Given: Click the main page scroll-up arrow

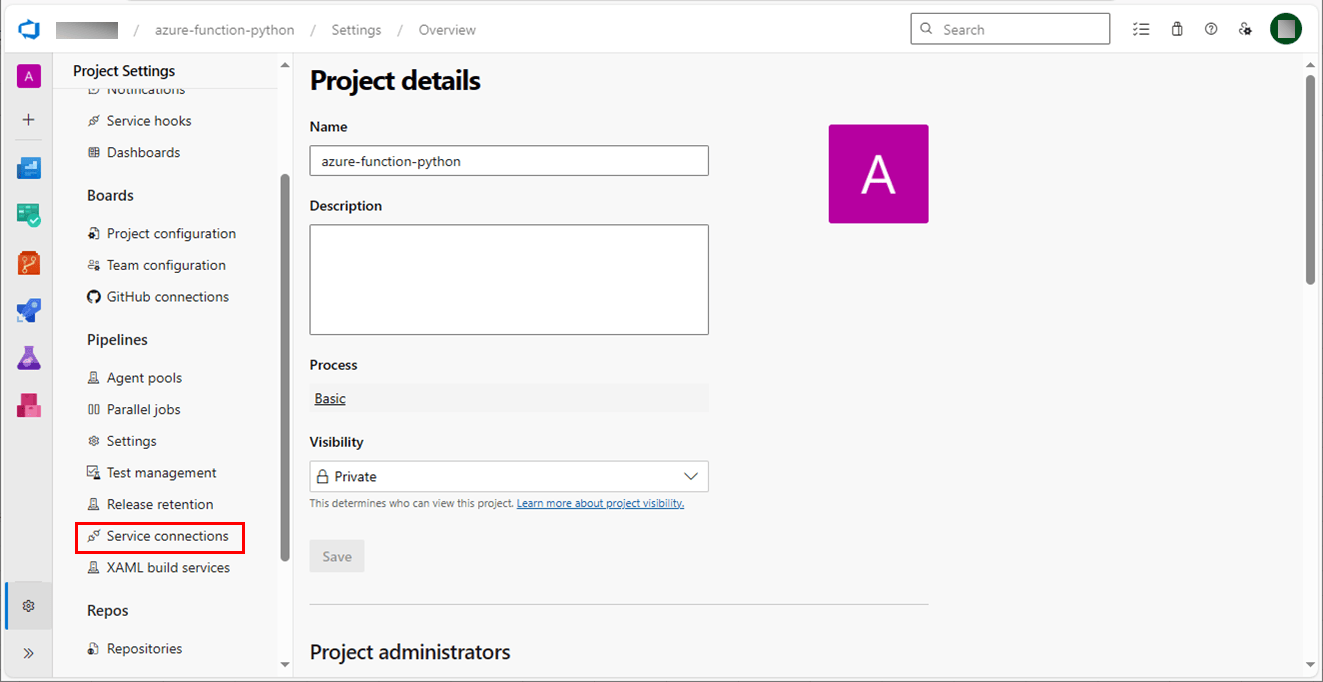Looking at the screenshot, I should pyautogui.click(x=1310, y=66).
